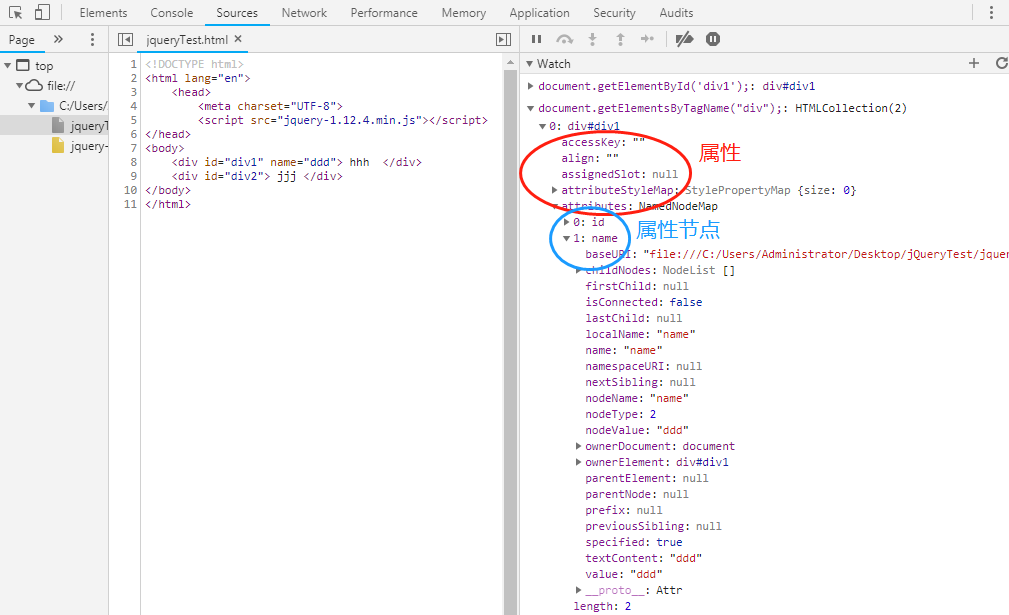Screen dimensions: 1009x615
Task: Select the Sources tab
Action: click(237, 13)
